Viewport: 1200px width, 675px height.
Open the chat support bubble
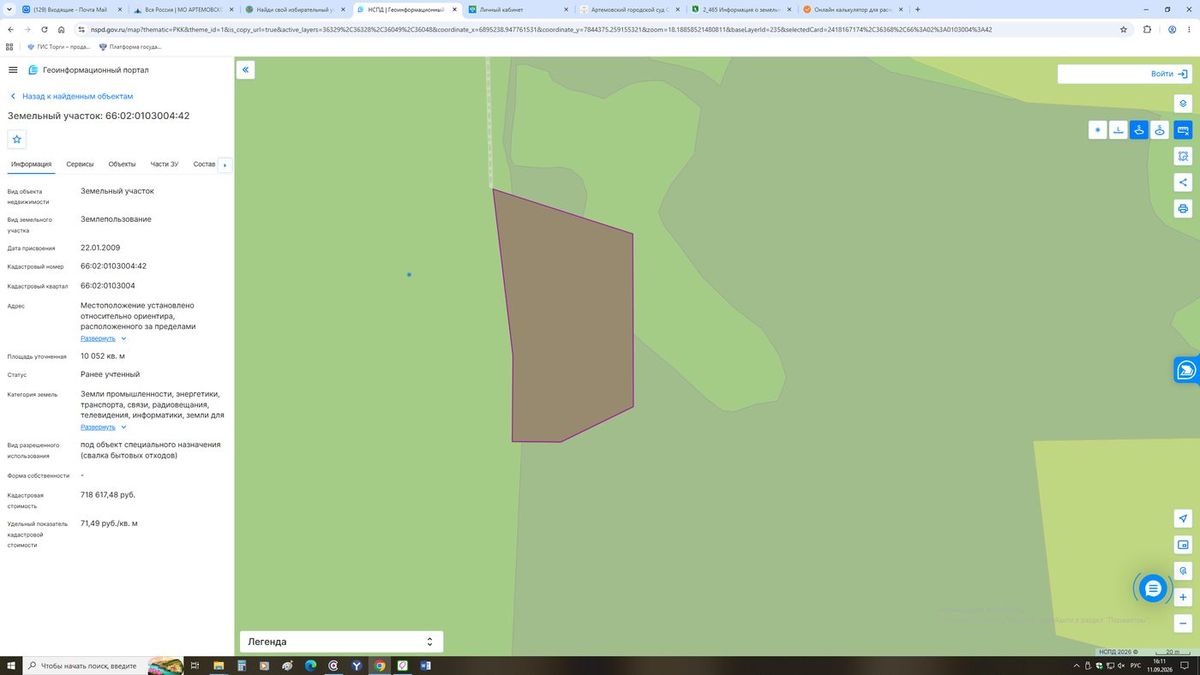click(x=1153, y=589)
